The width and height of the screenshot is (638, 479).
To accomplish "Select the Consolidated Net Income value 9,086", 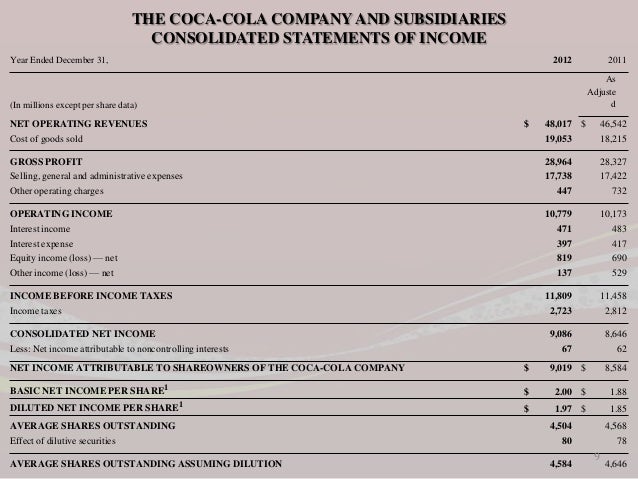I will point(561,334).
